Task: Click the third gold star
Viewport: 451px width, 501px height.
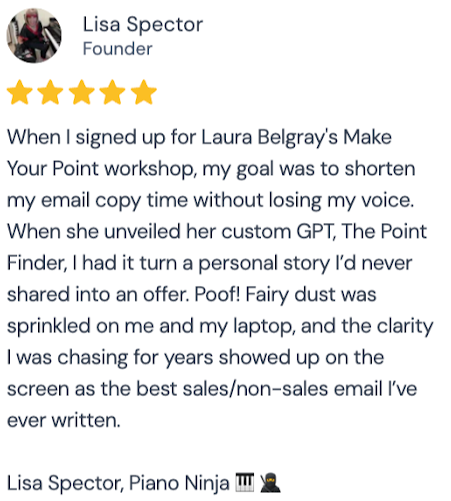Action: coord(81,92)
